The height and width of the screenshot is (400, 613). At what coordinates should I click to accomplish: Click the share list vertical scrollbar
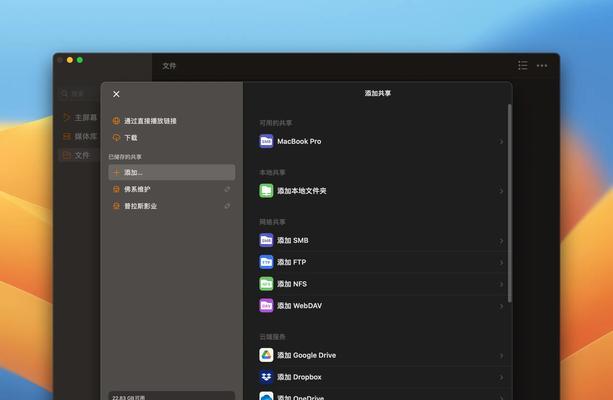click(x=509, y=203)
